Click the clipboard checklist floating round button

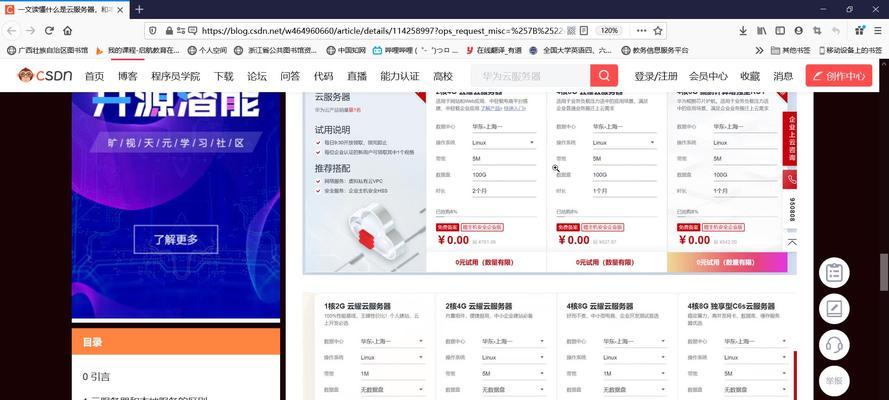click(x=834, y=273)
